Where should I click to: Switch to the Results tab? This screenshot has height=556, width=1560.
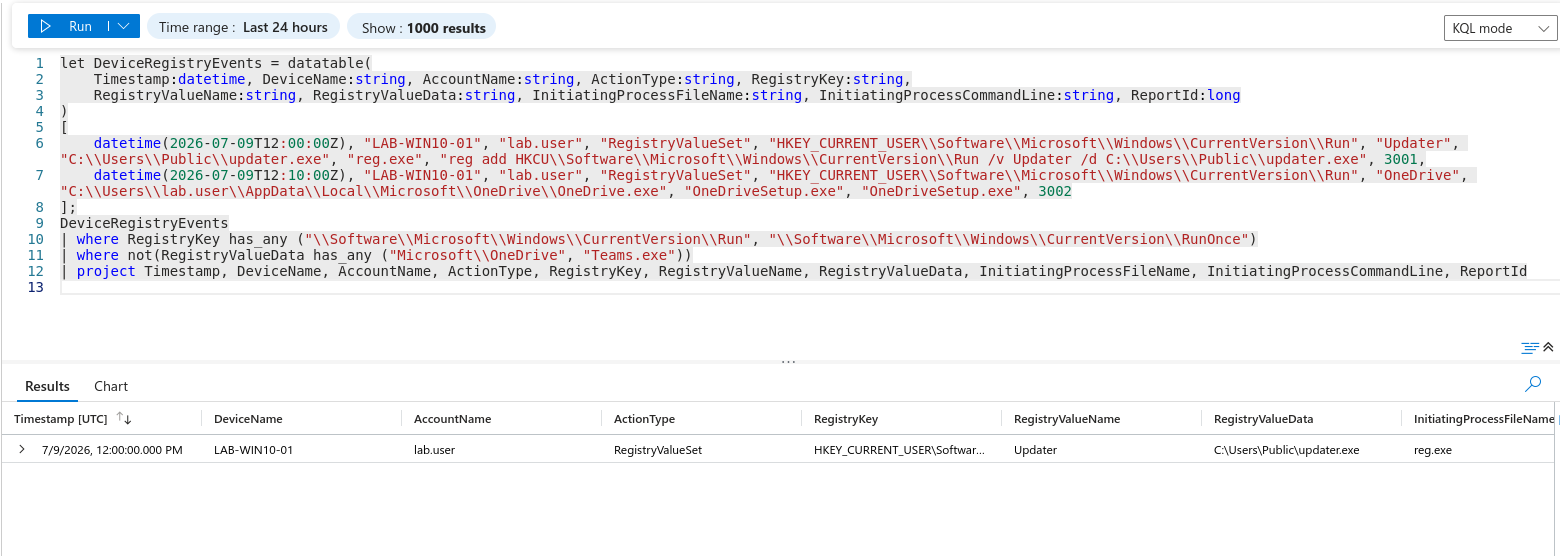point(48,386)
